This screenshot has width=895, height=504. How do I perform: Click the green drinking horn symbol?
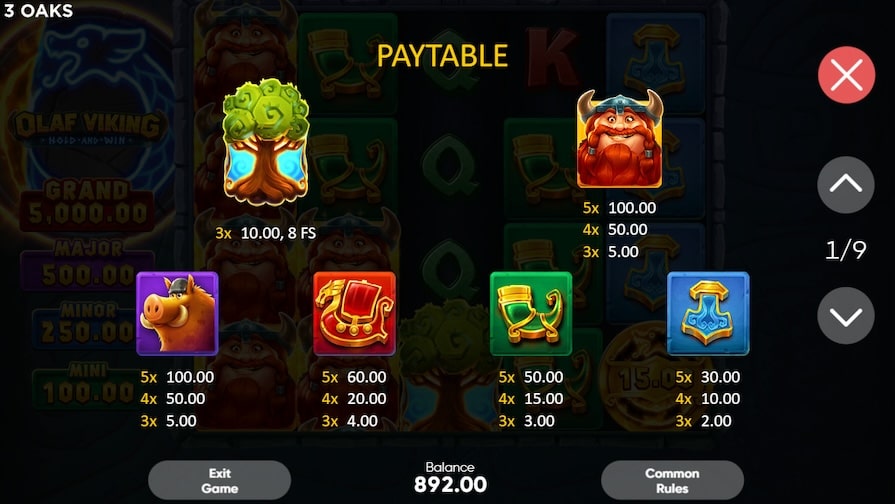[x=531, y=313]
